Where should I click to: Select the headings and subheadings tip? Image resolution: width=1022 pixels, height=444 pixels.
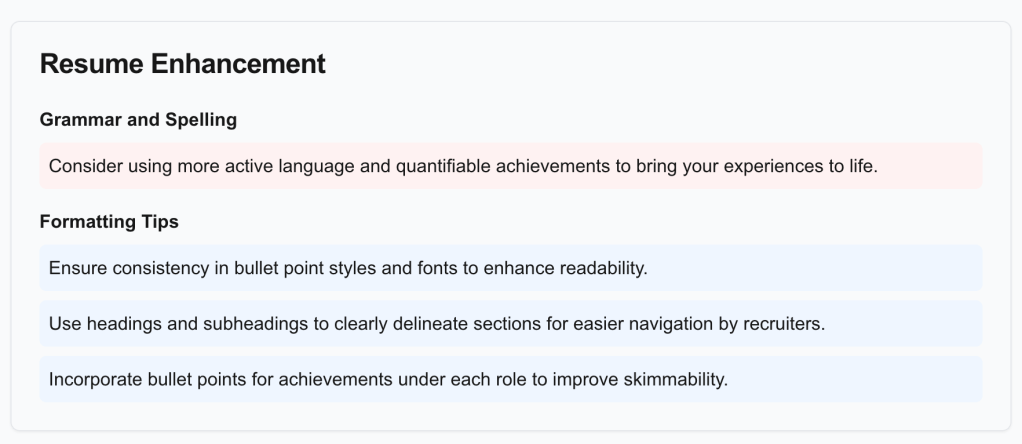point(510,324)
